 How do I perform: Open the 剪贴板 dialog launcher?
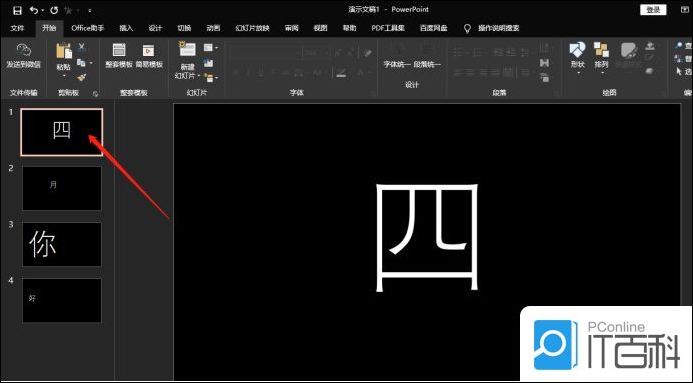[95, 94]
